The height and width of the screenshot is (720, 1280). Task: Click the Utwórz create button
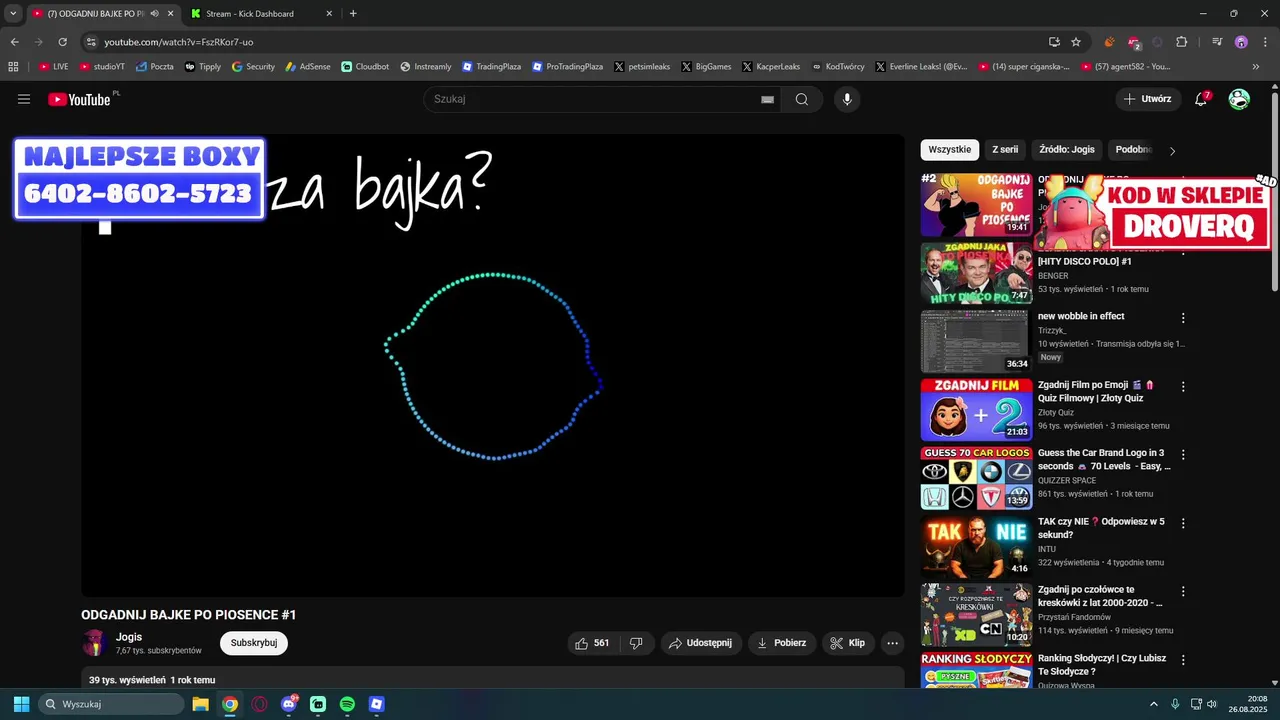click(1148, 99)
